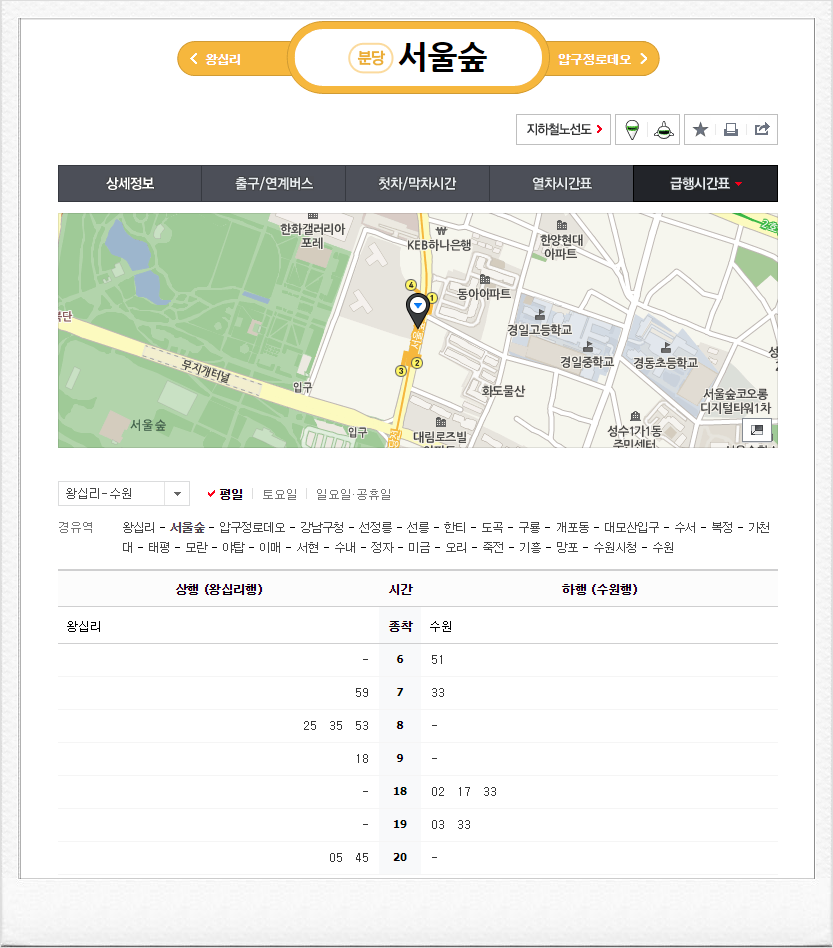Open the 상세정보 tab
This screenshot has width=833, height=948.
[x=130, y=183]
